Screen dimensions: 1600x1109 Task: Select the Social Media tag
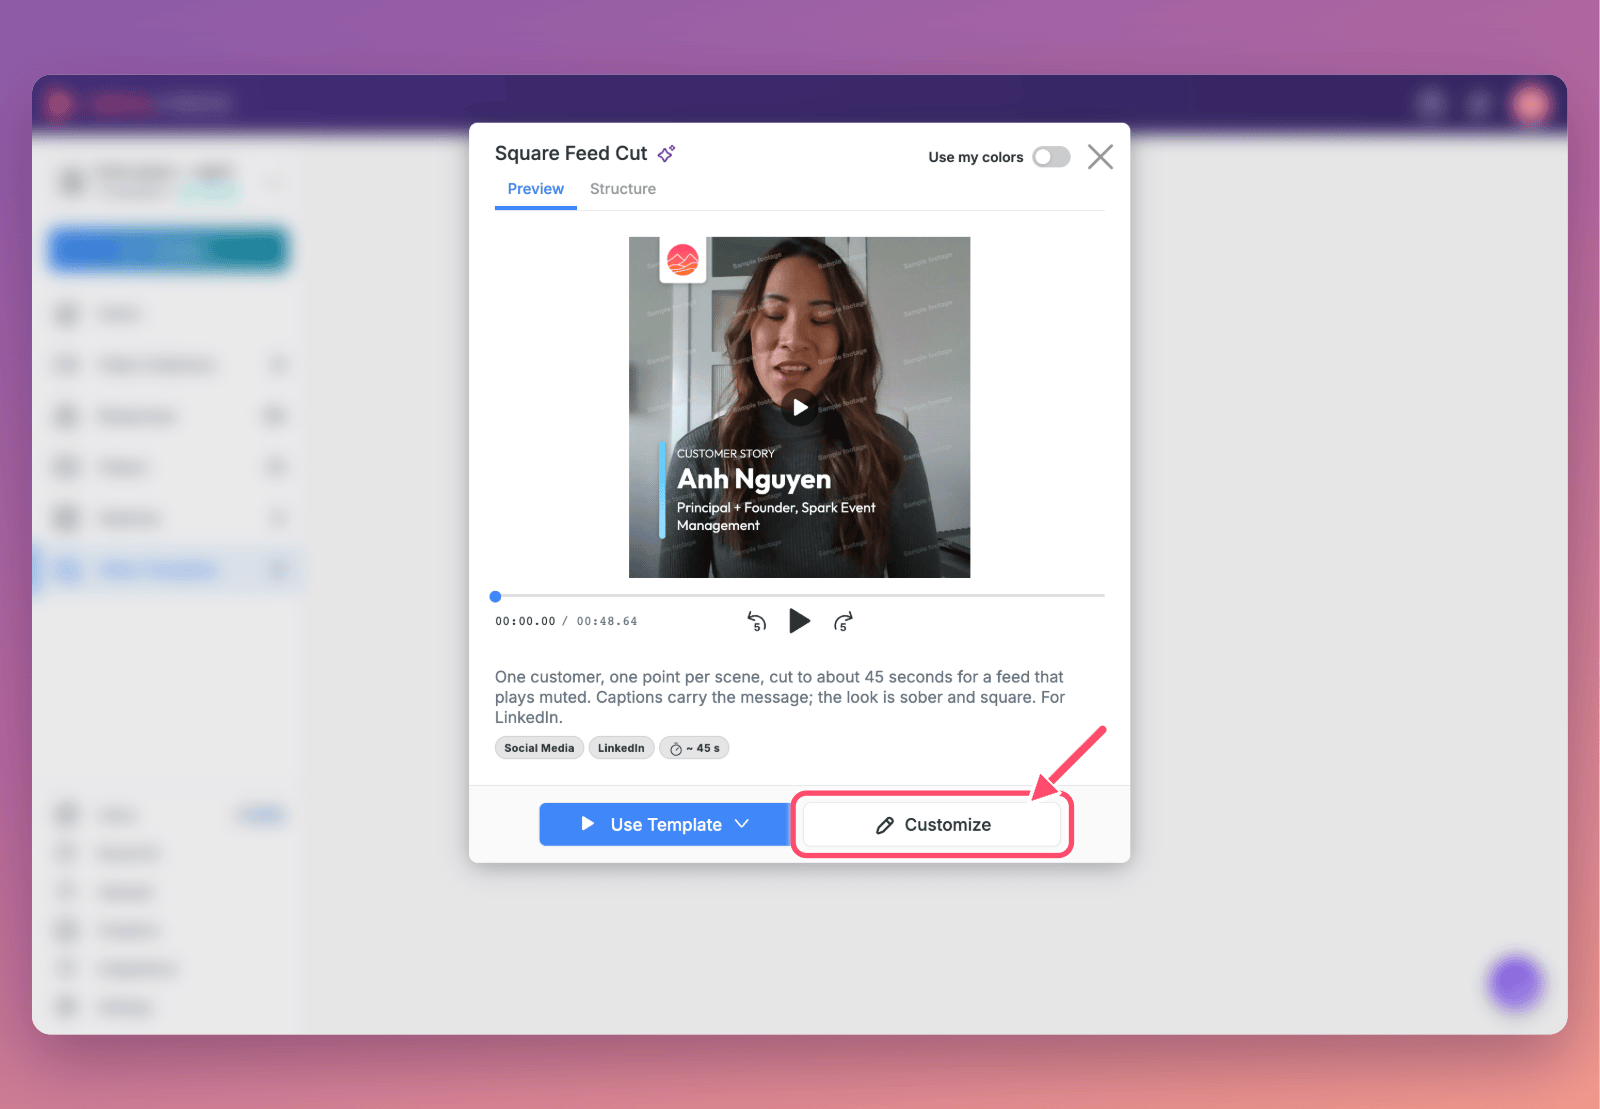(x=539, y=748)
